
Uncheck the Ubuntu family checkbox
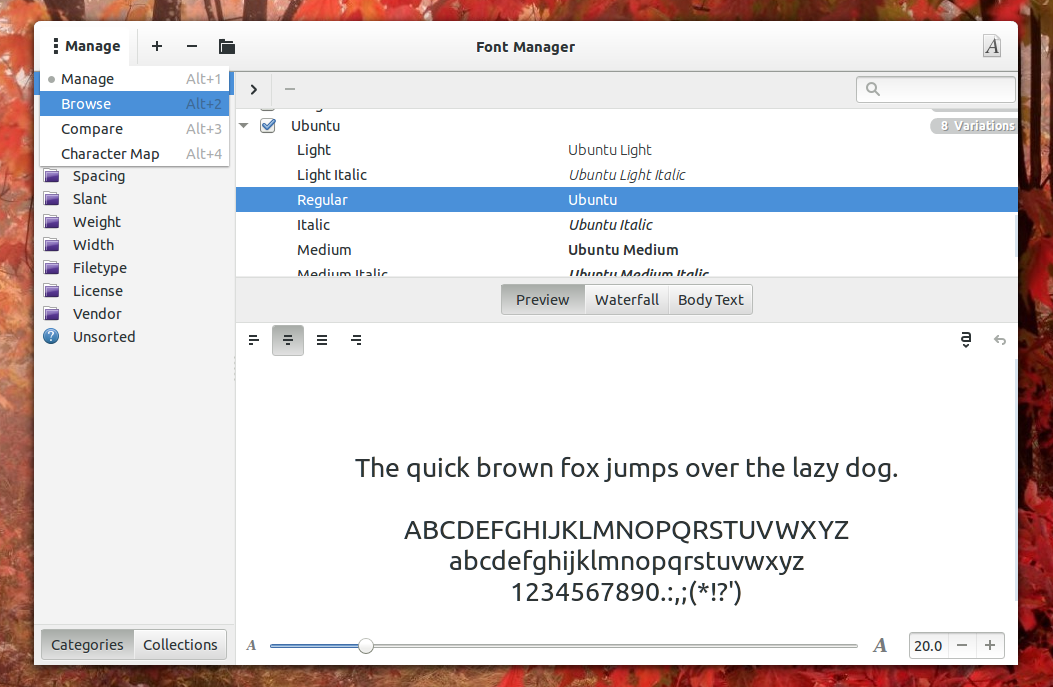[x=268, y=126]
